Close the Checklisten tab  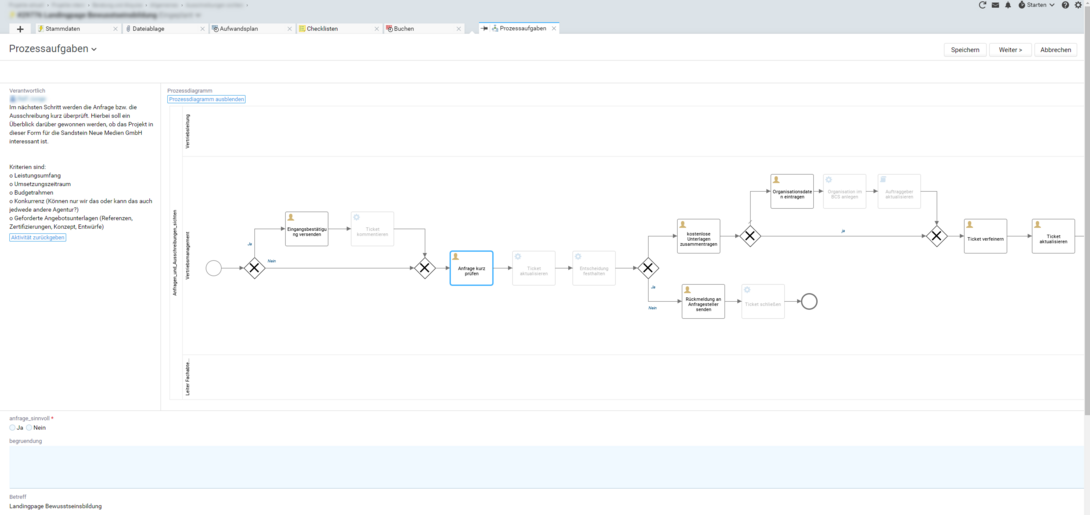pyautogui.click(x=376, y=29)
